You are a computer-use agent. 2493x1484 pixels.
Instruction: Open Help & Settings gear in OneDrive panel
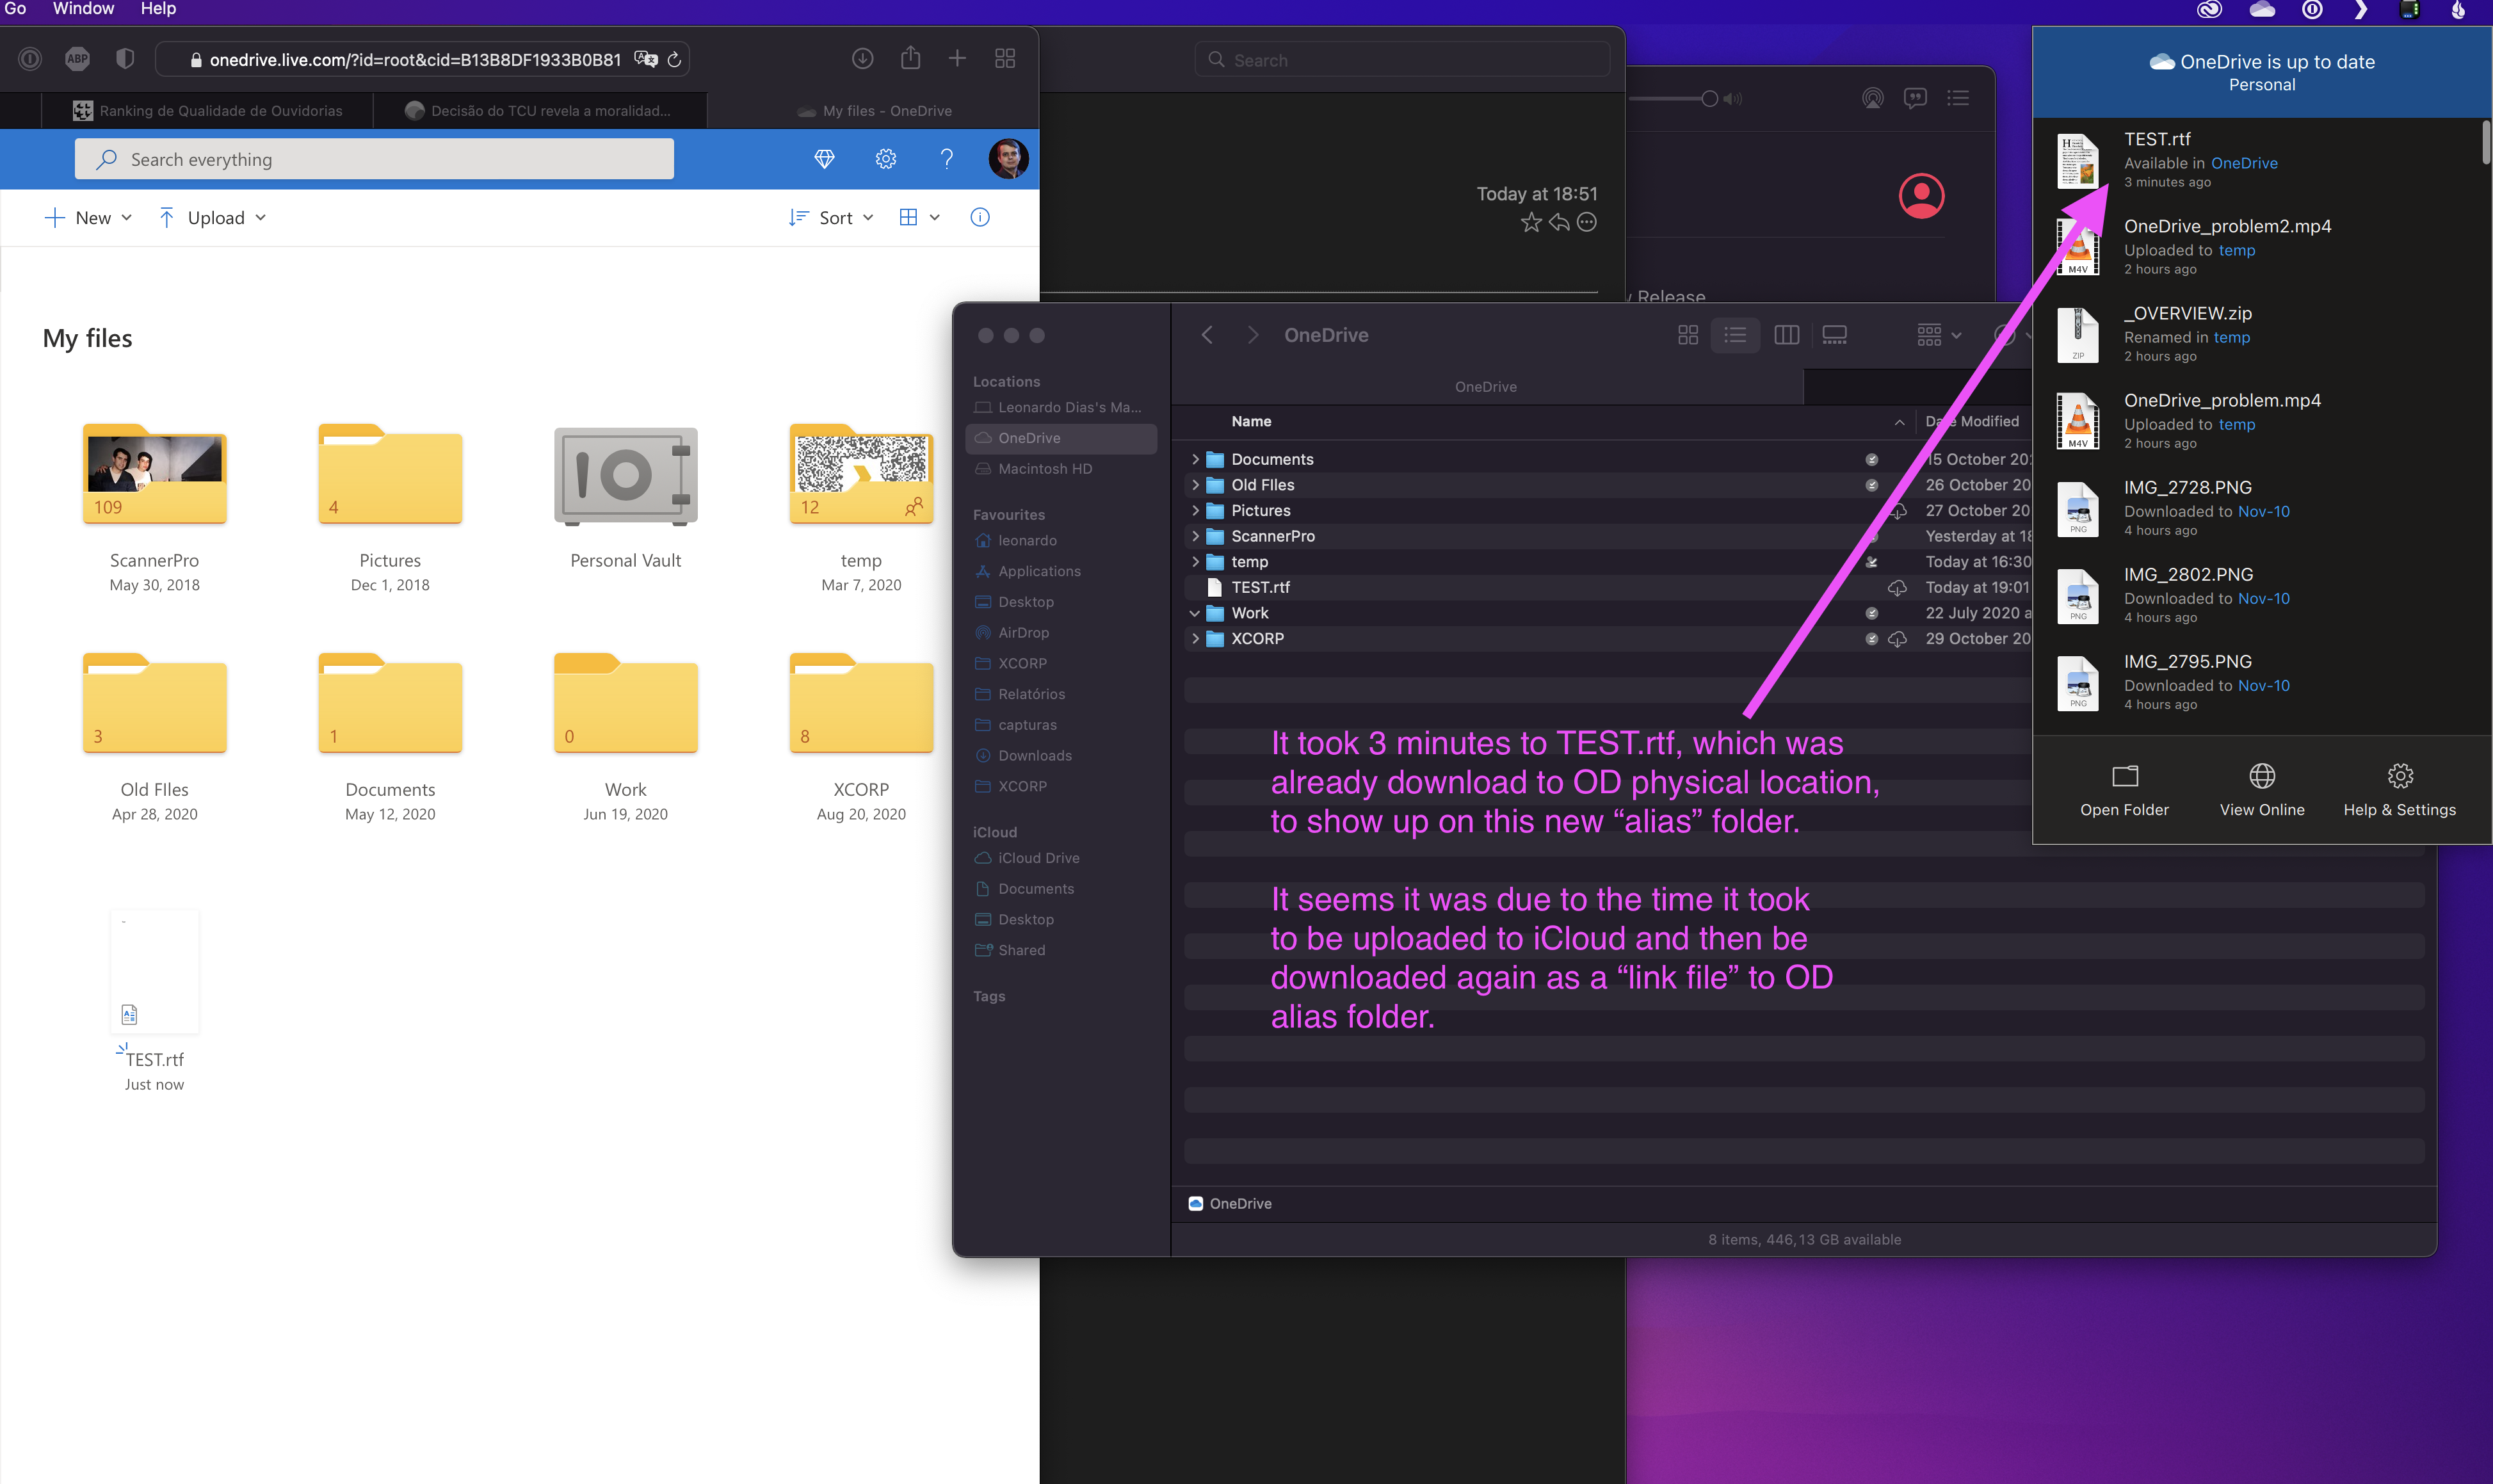coord(2399,776)
